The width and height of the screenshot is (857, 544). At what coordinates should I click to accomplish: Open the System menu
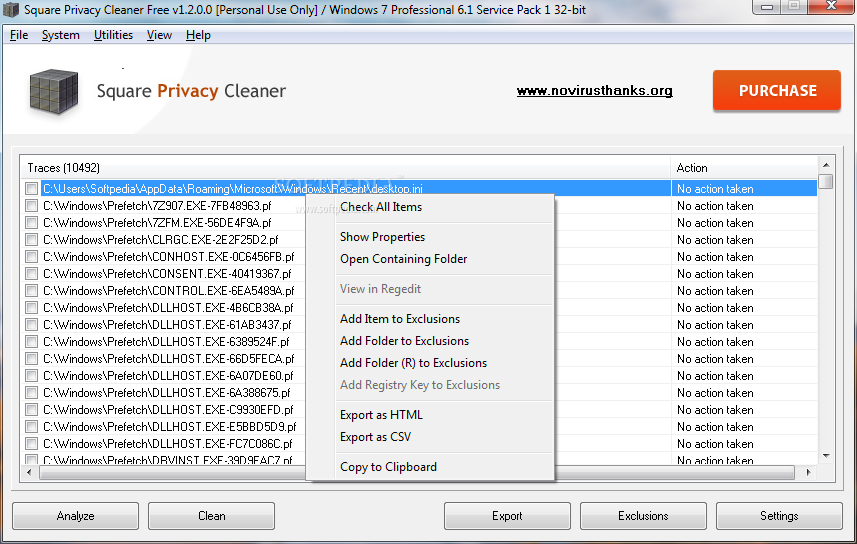pyautogui.click(x=61, y=35)
